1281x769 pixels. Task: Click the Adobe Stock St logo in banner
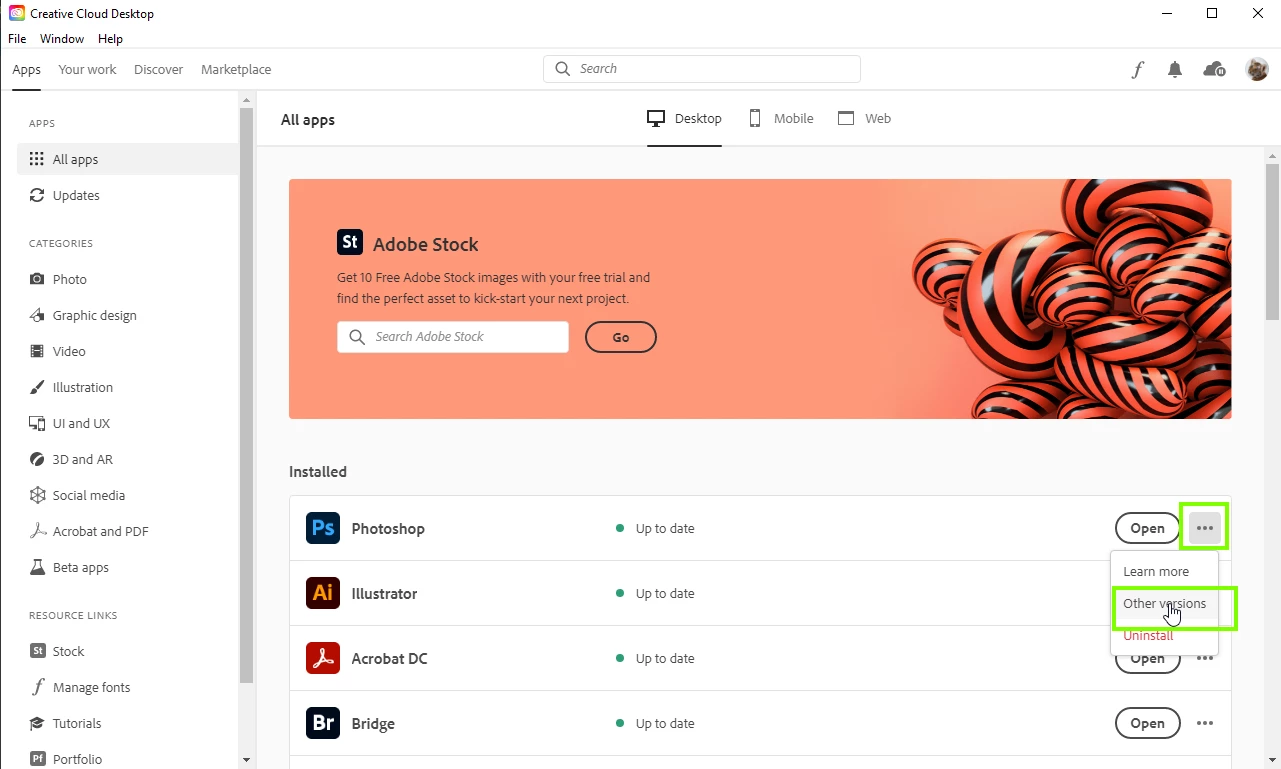(350, 242)
